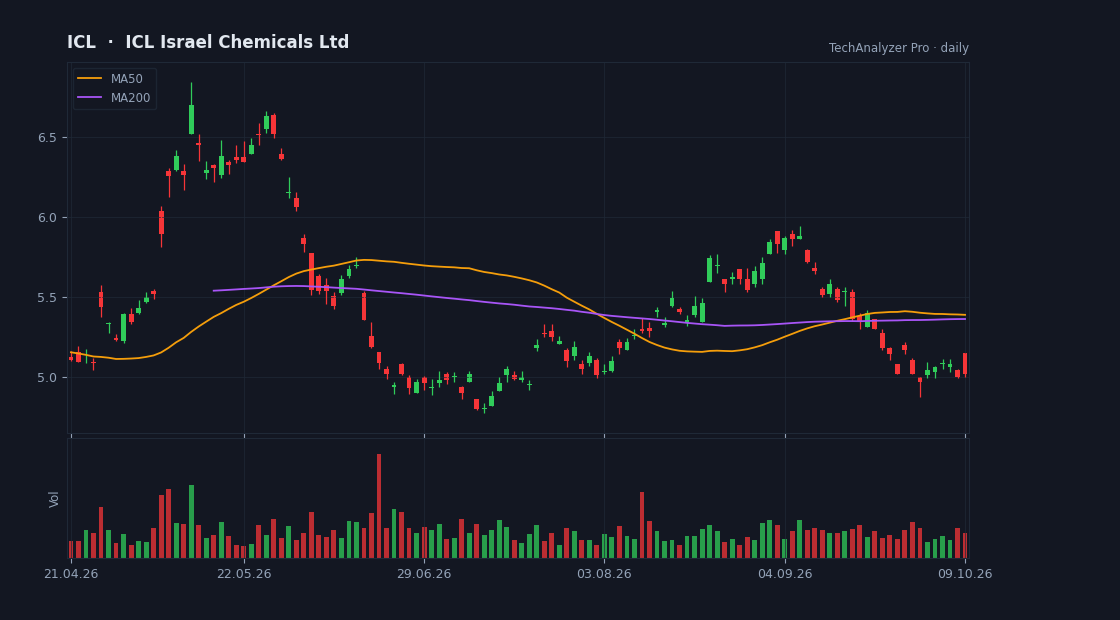This screenshot has width=1120, height=620.
Task: Click the 09.10.26 date label
Action: click(x=965, y=574)
